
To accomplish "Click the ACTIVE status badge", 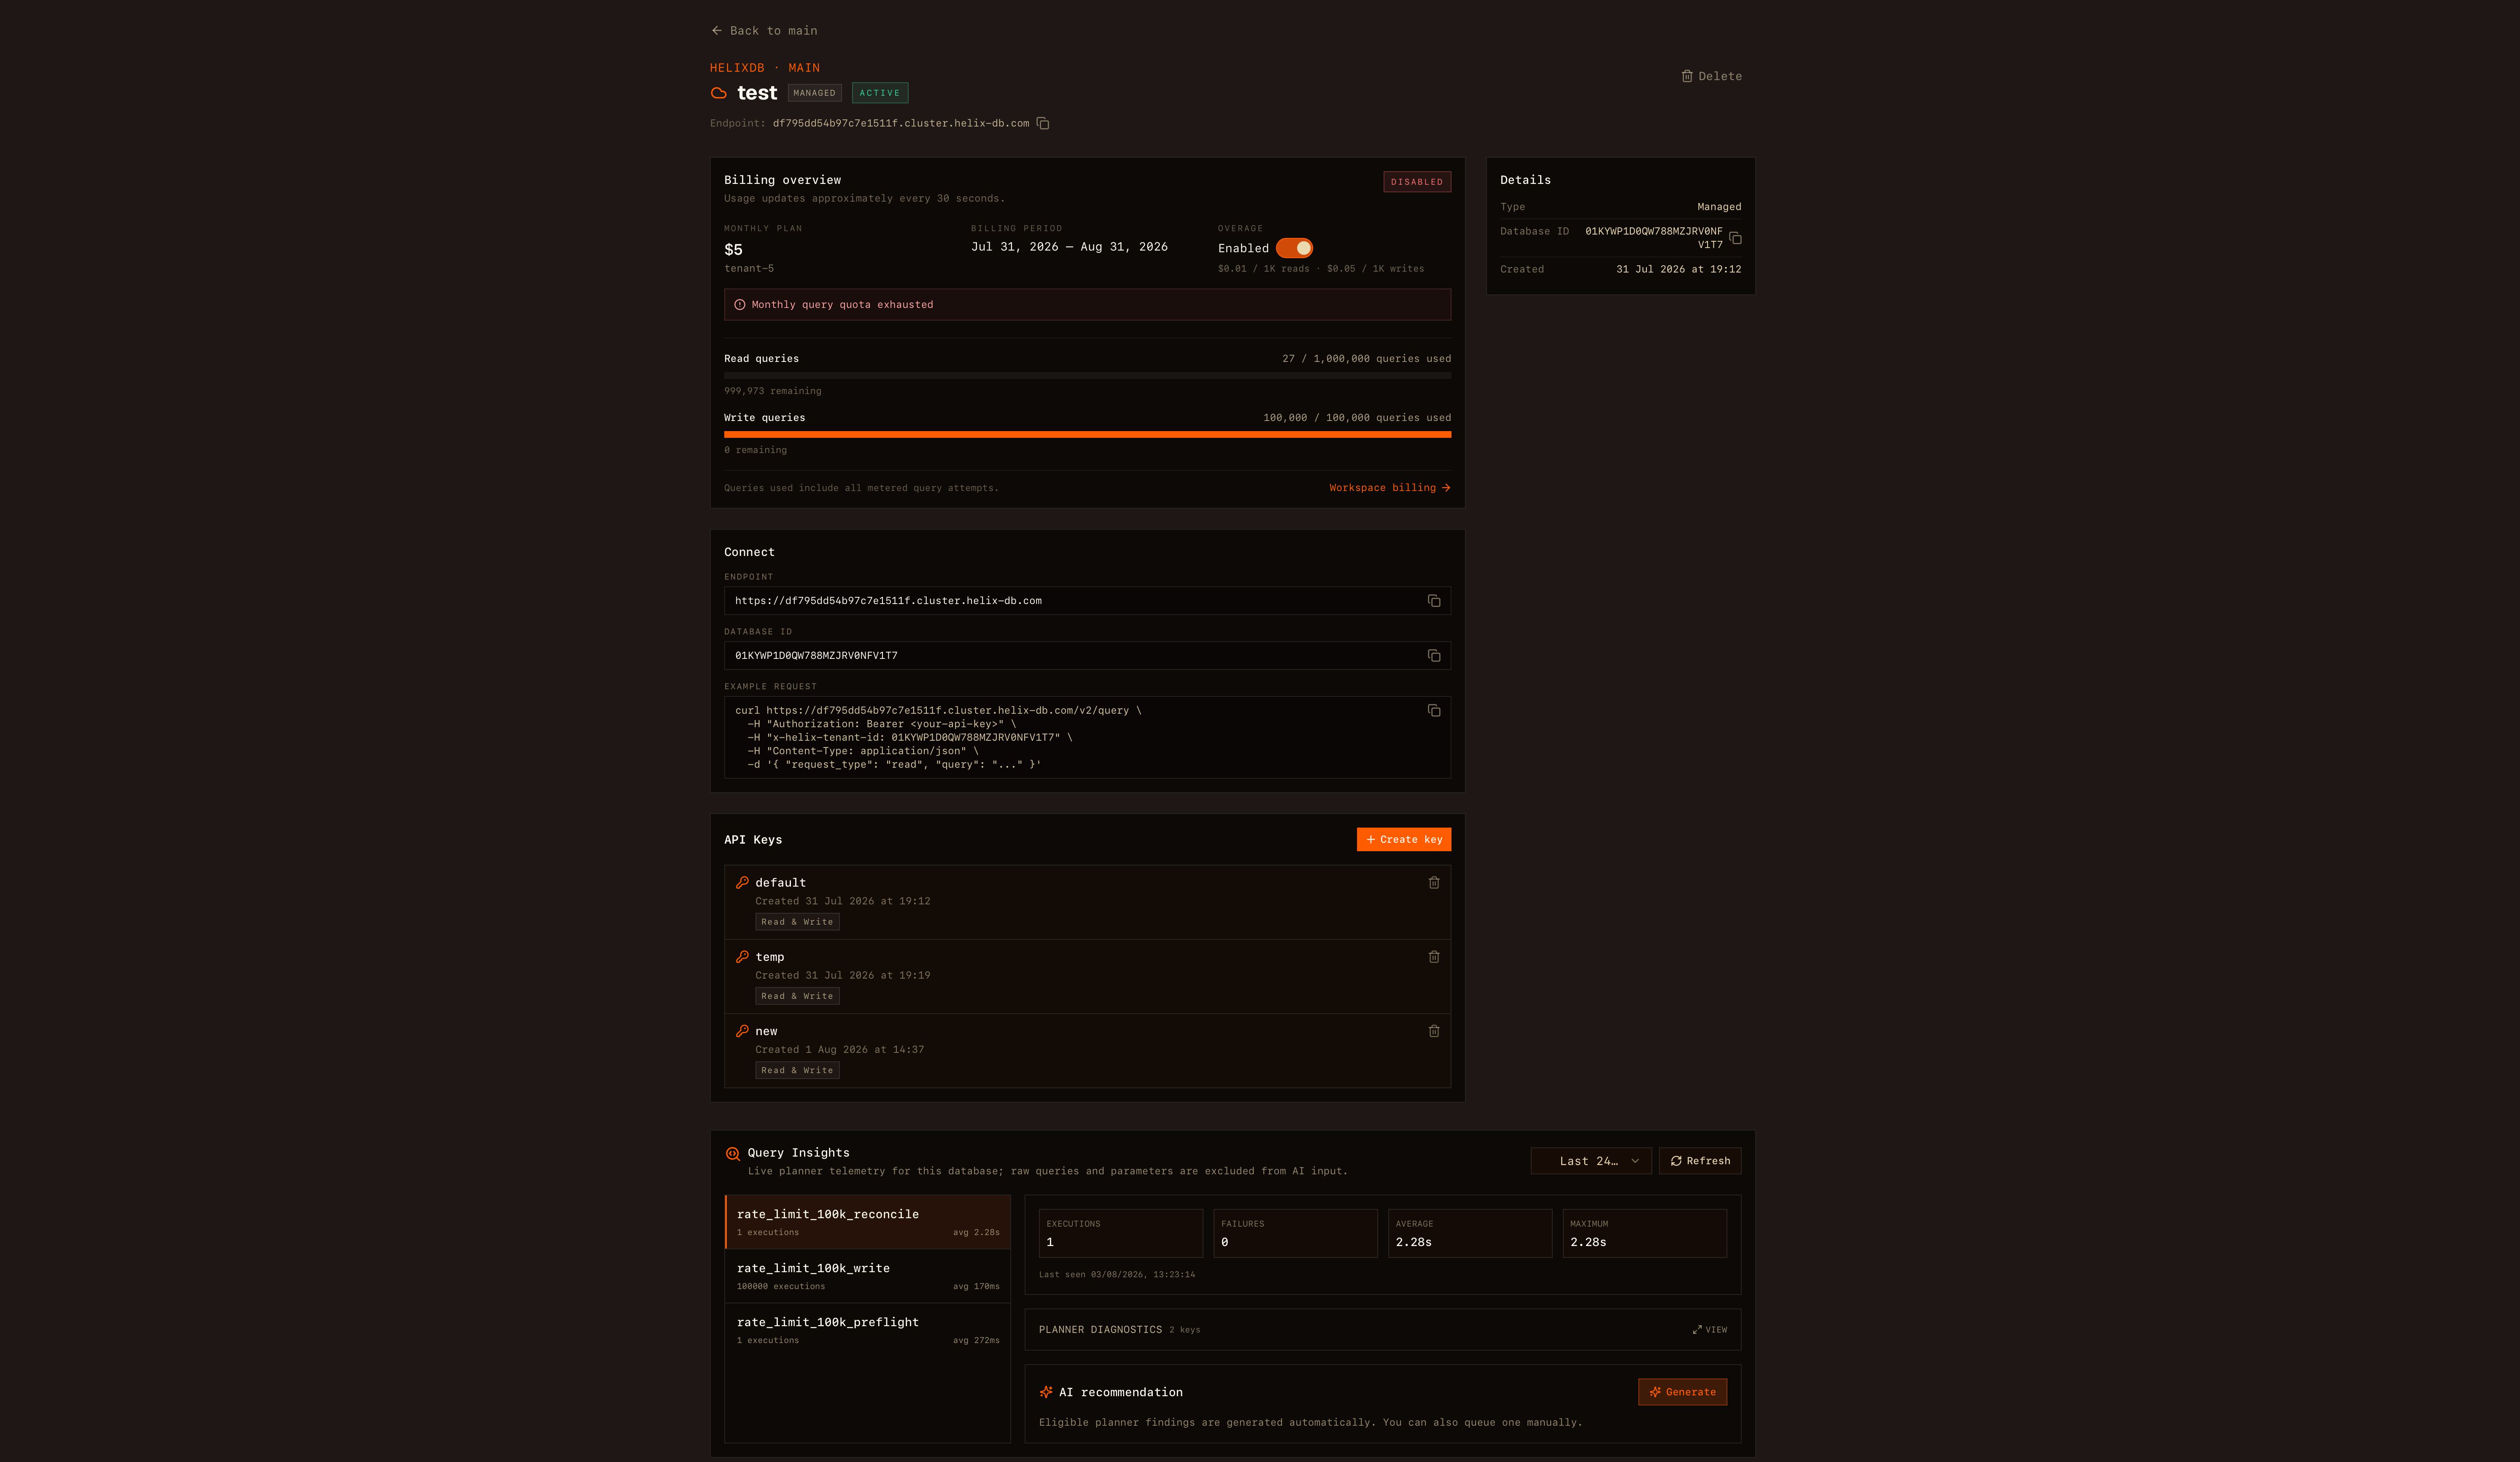I will [880, 93].
